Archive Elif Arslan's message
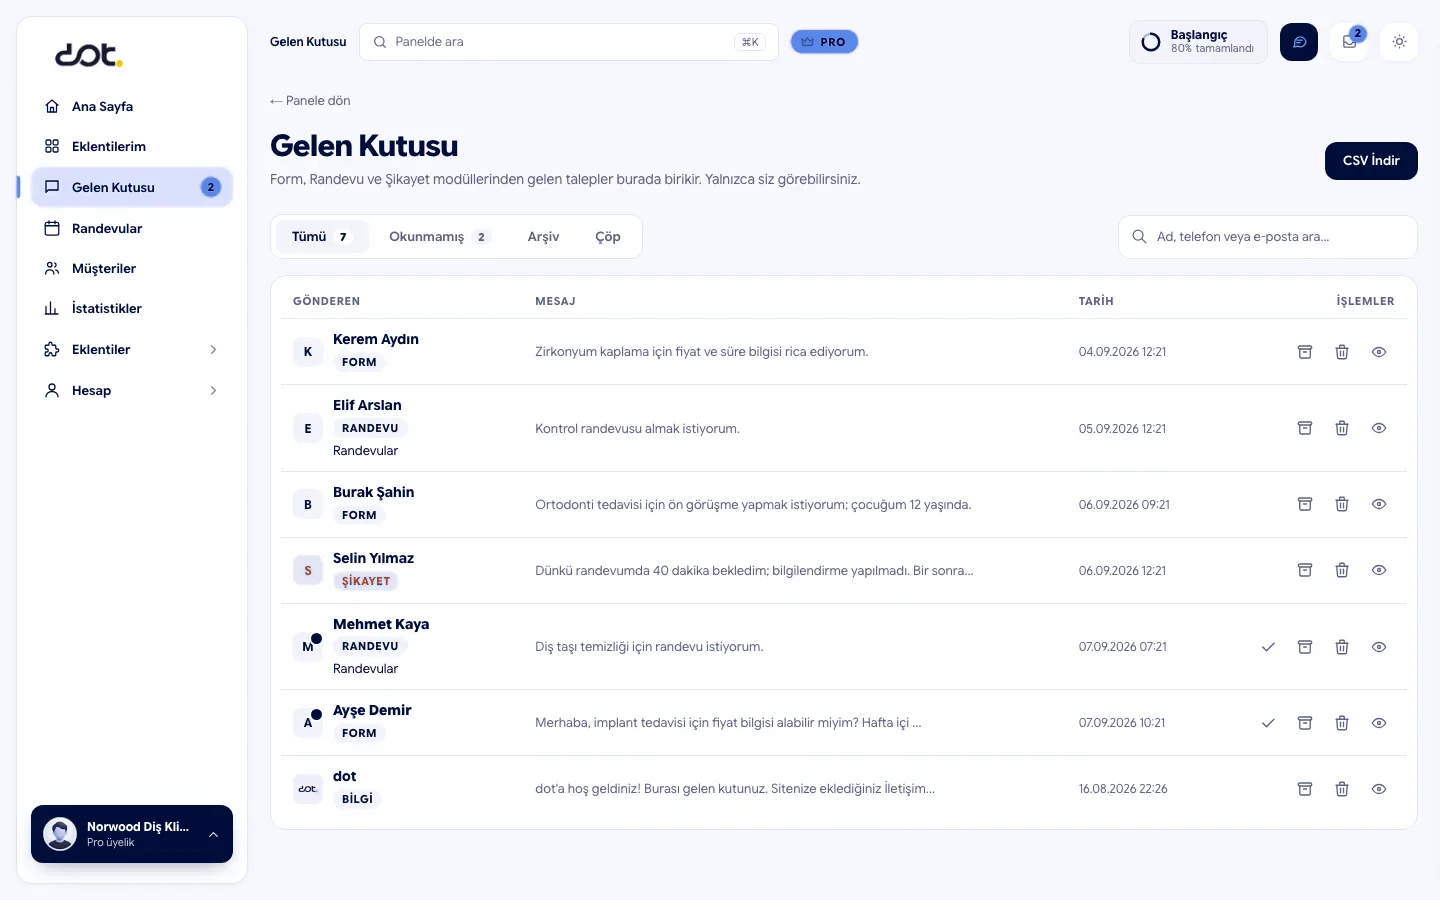 coord(1305,428)
